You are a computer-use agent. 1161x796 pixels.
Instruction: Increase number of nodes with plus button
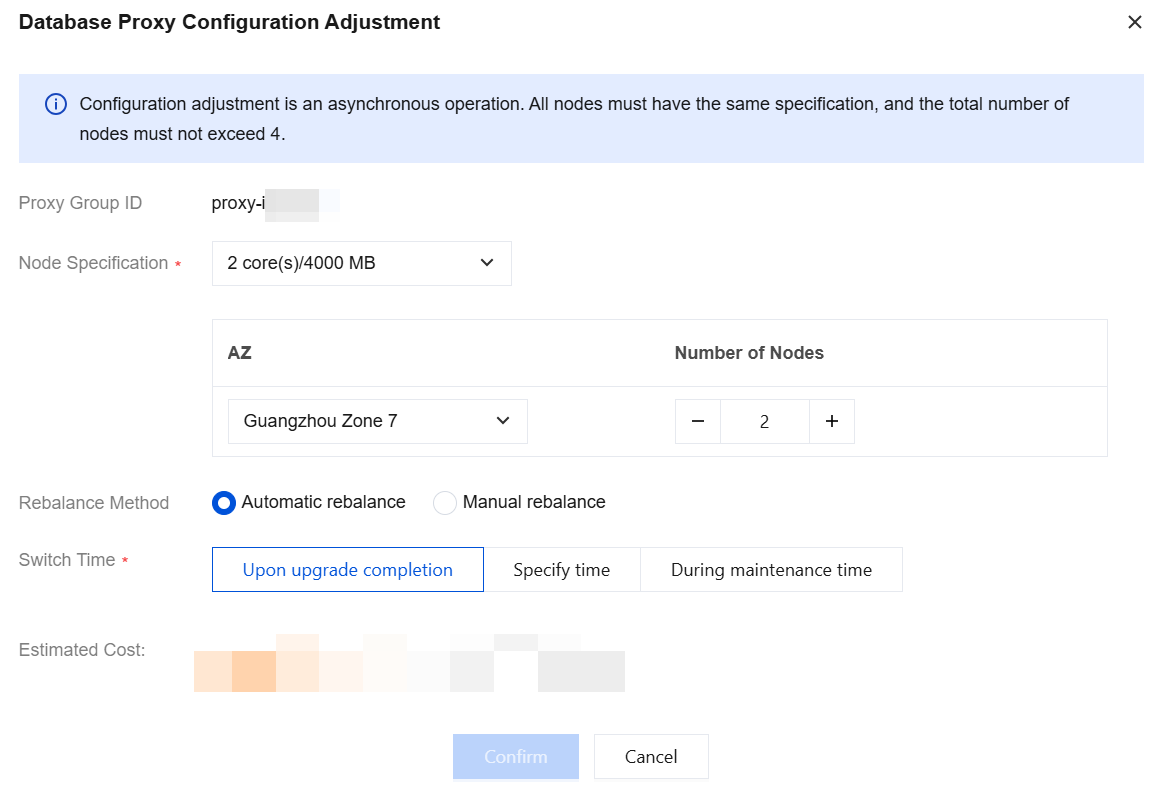tap(832, 421)
